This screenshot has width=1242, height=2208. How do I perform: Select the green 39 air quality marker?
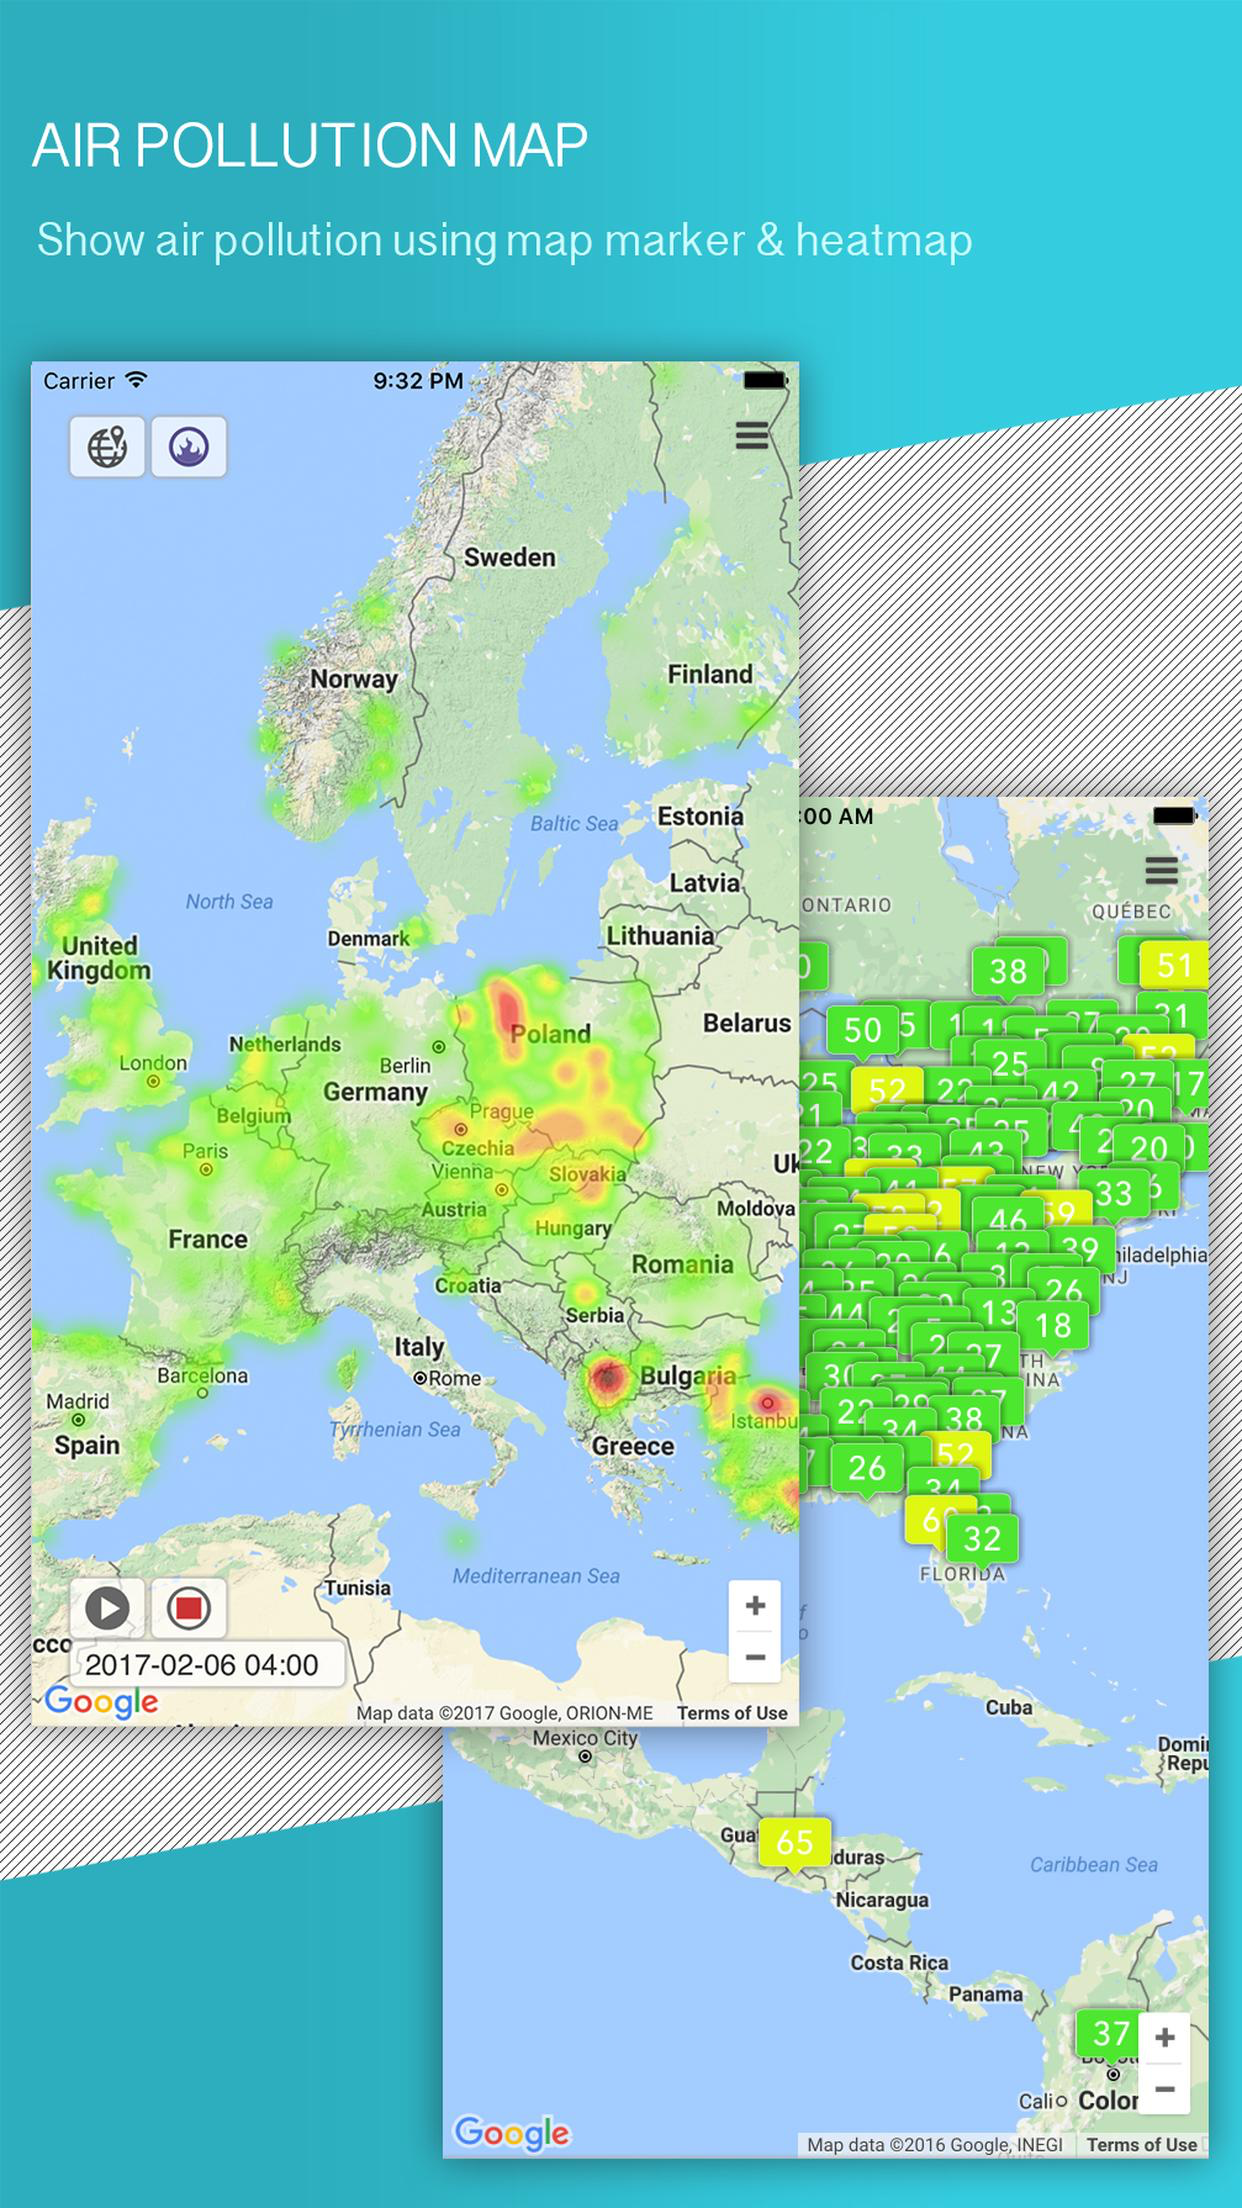(1081, 1248)
